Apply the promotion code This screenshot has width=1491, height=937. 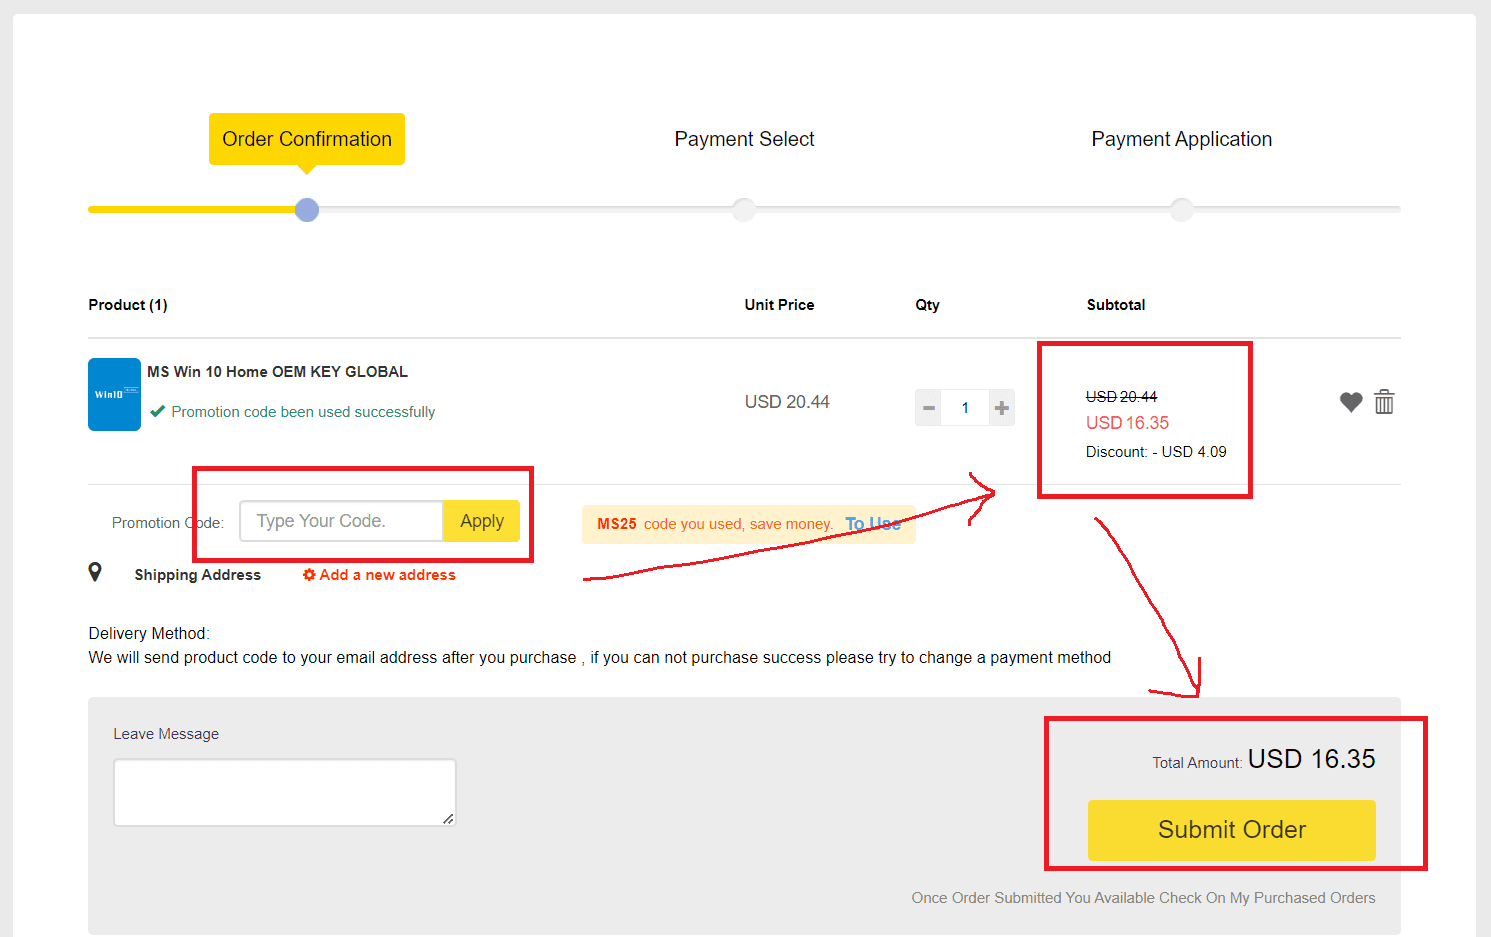point(481,521)
